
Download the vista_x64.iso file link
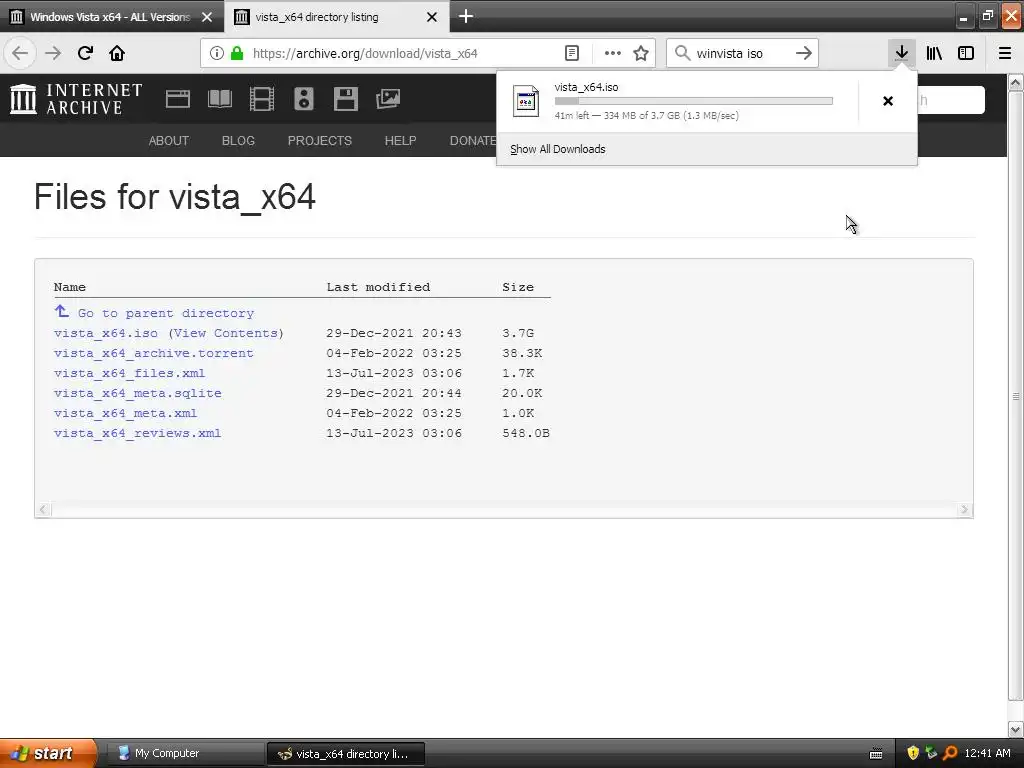coord(106,333)
